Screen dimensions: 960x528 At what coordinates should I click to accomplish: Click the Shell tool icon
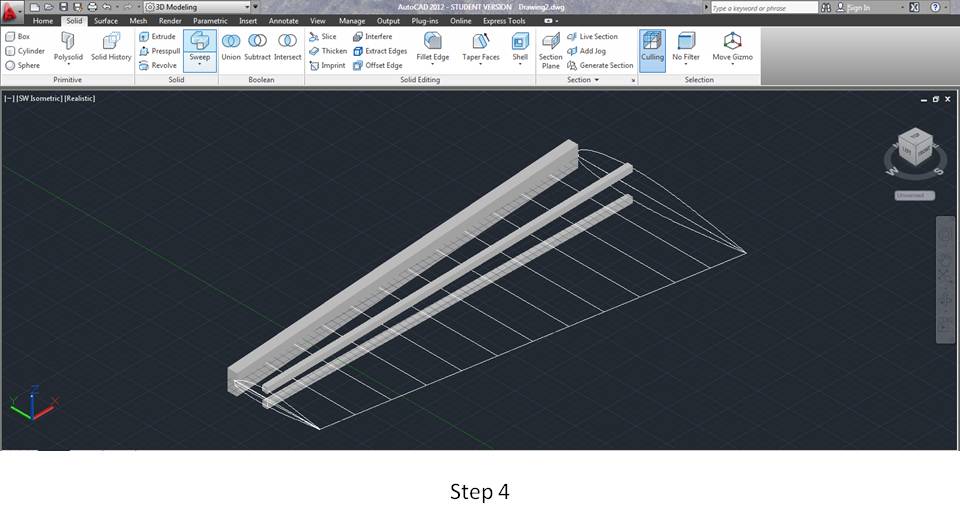[520, 42]
